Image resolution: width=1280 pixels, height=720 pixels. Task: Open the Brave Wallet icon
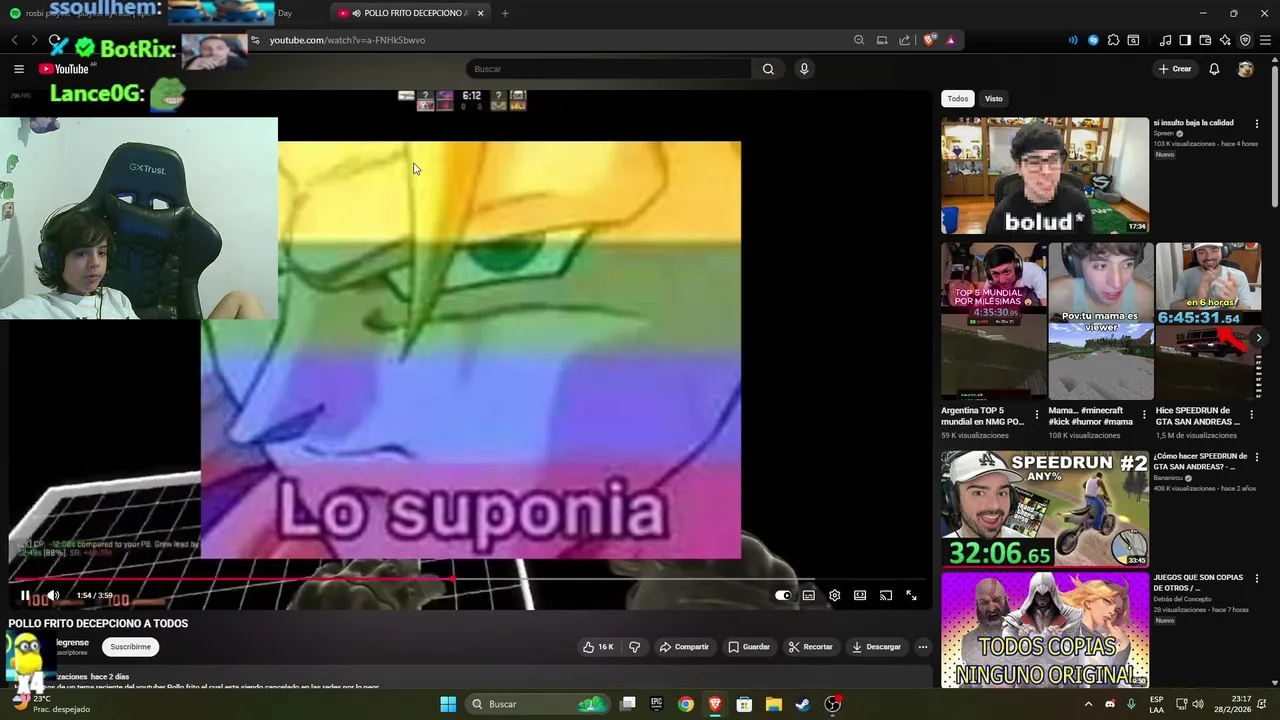[x=1205, y=40]
